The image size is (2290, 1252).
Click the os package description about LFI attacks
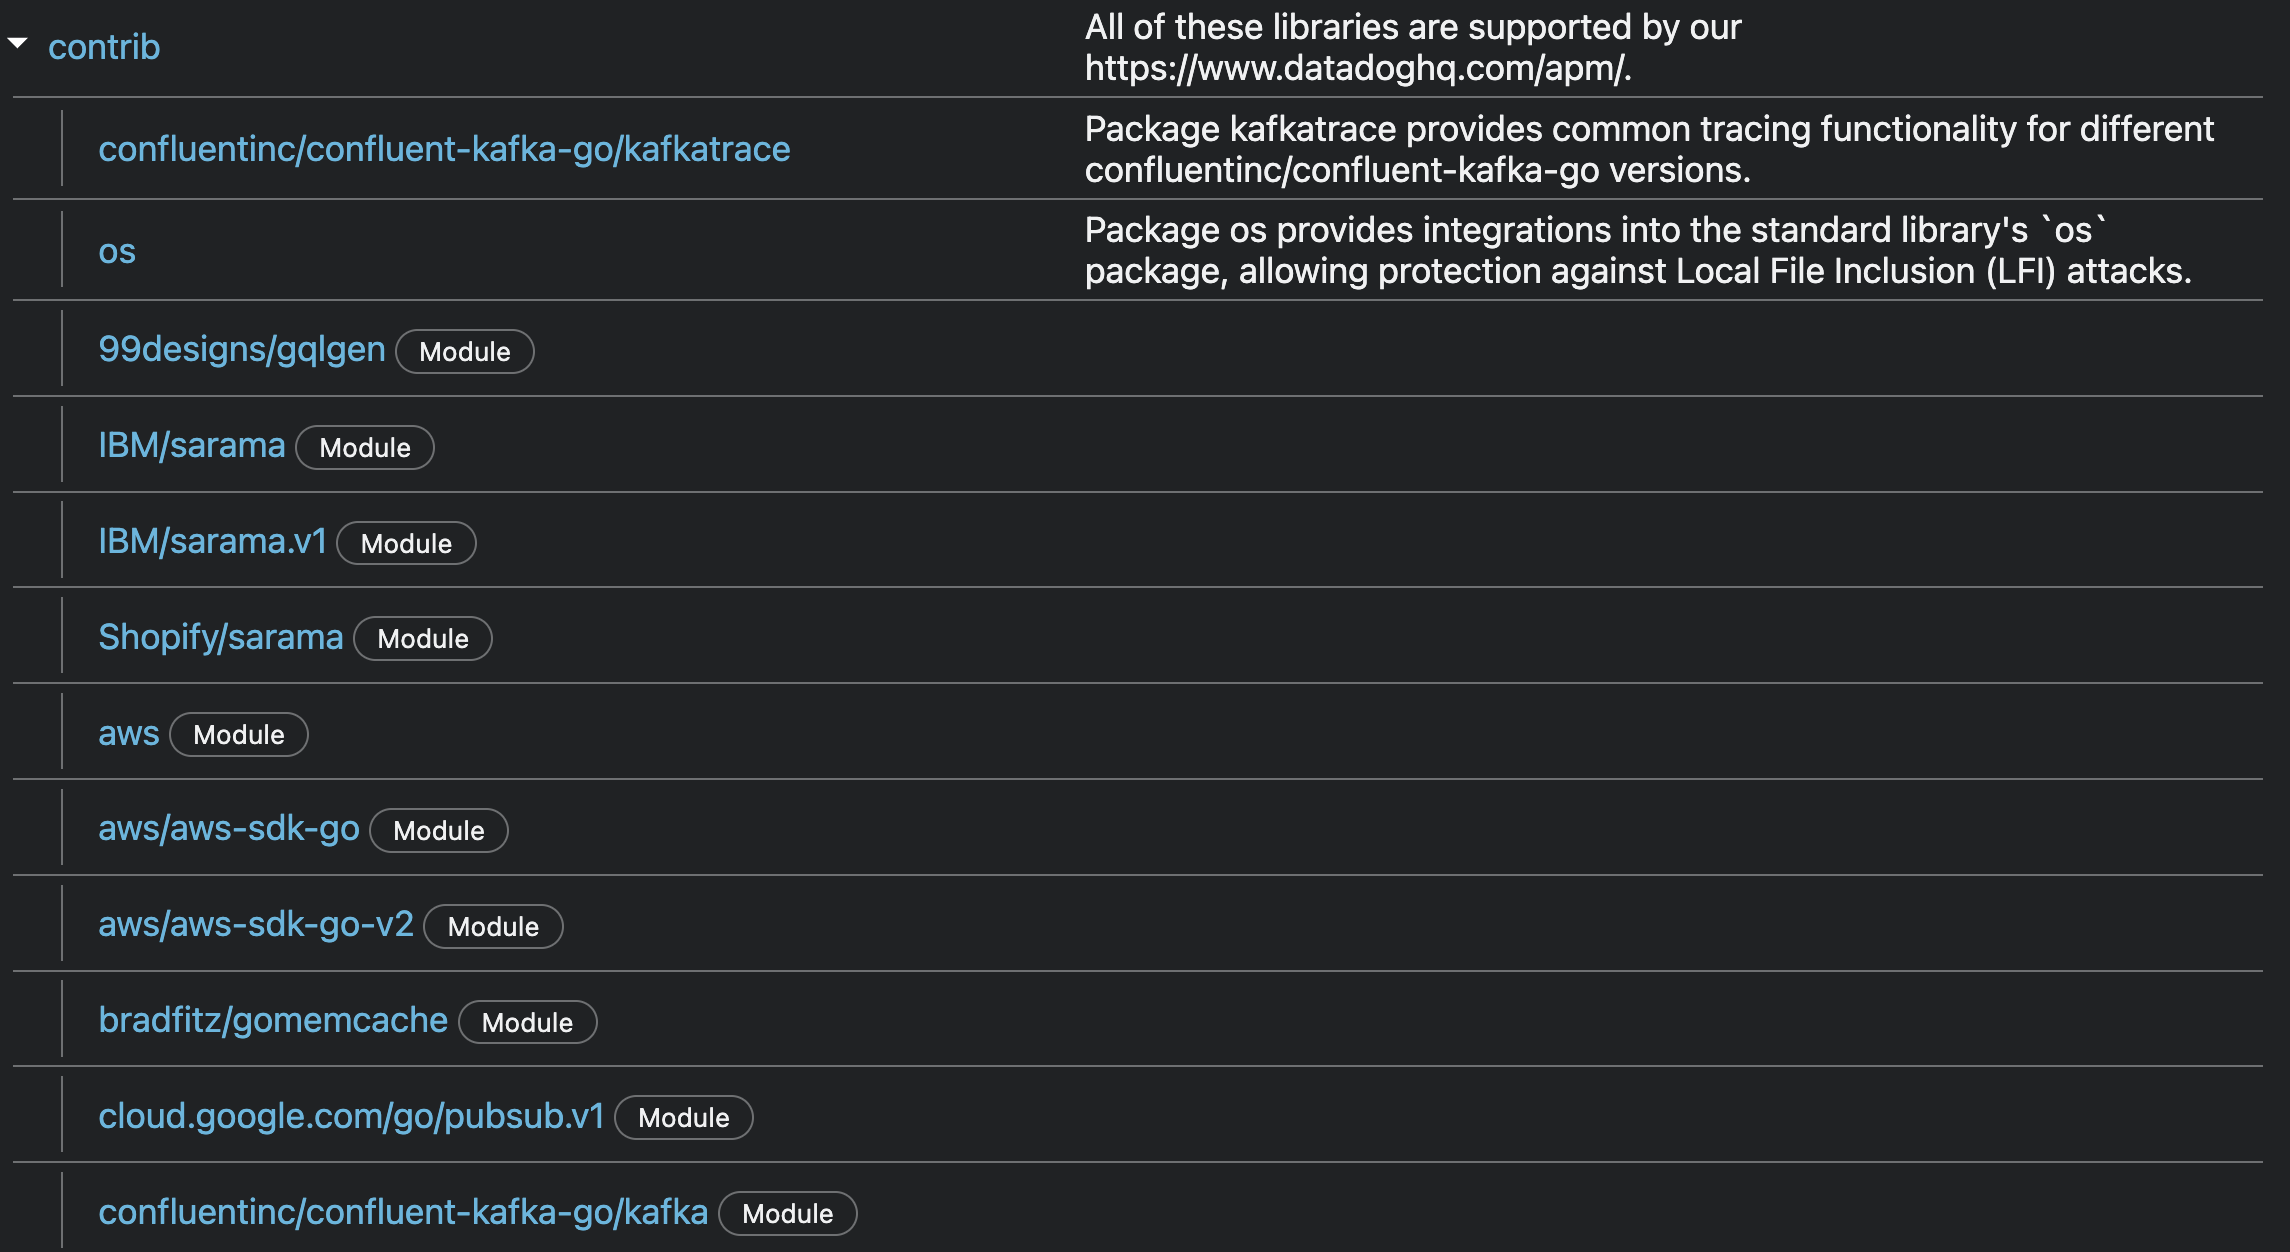point(1639,251)
